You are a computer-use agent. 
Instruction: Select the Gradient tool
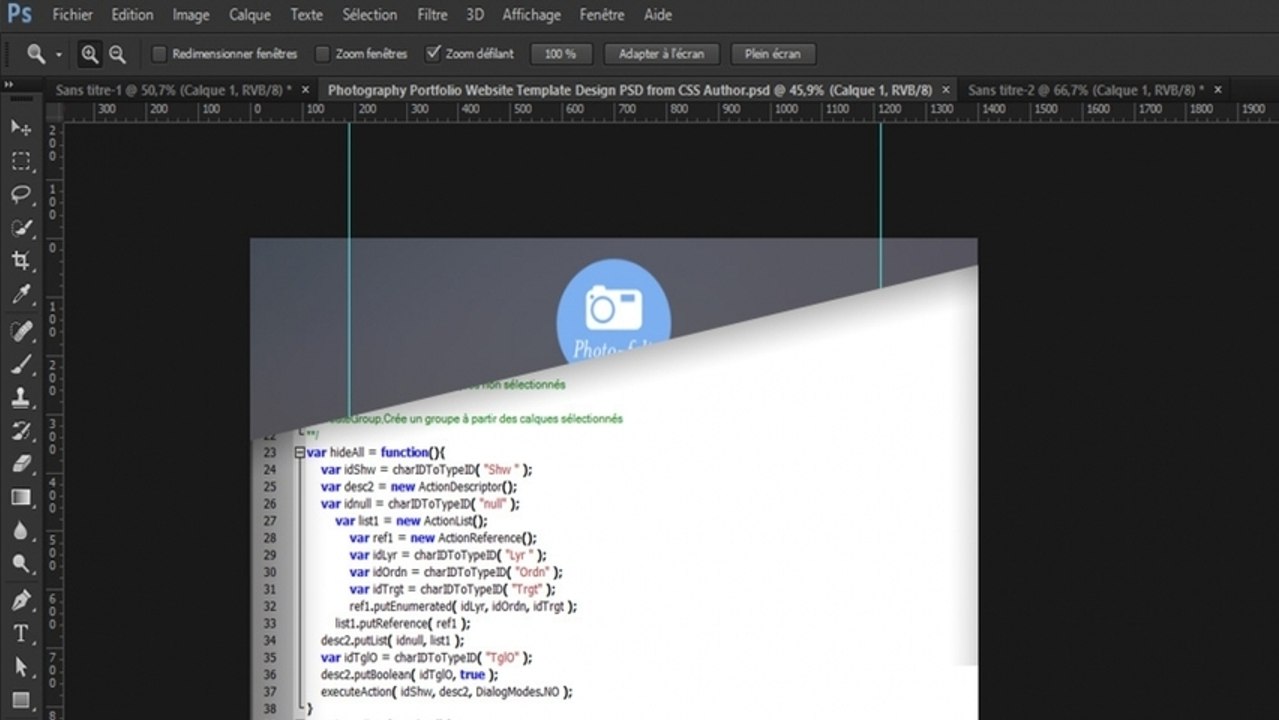pyautogui.click(x=21, y=497)
